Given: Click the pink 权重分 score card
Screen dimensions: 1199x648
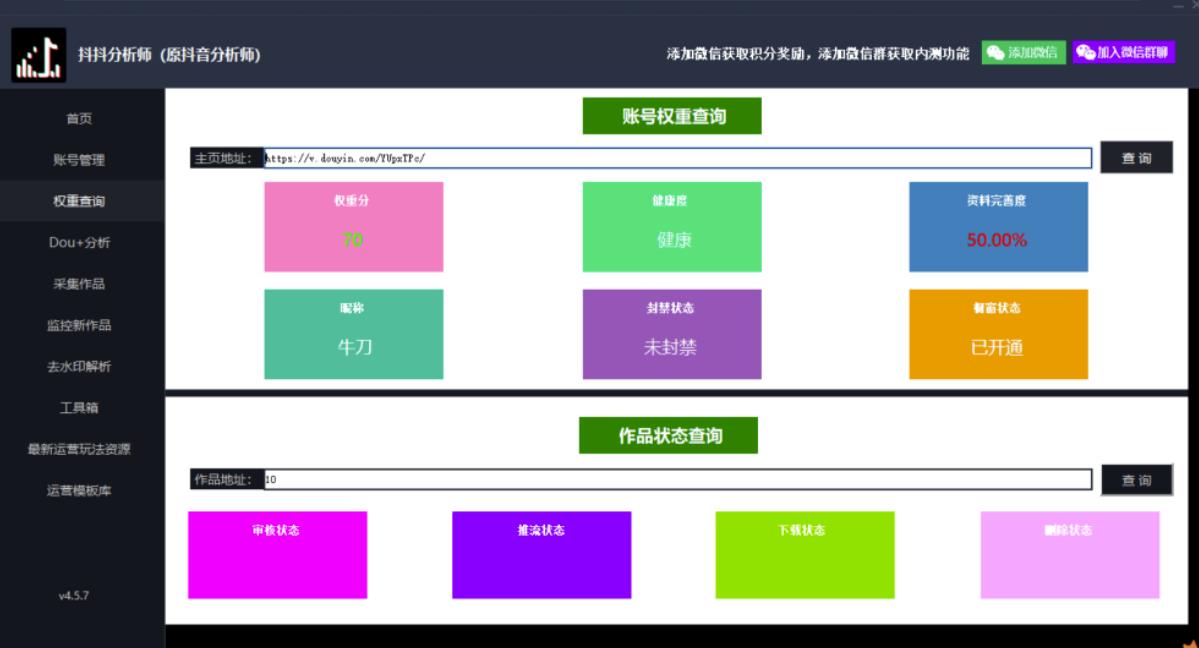Looking at the screenshot, I should pos(353,227).
